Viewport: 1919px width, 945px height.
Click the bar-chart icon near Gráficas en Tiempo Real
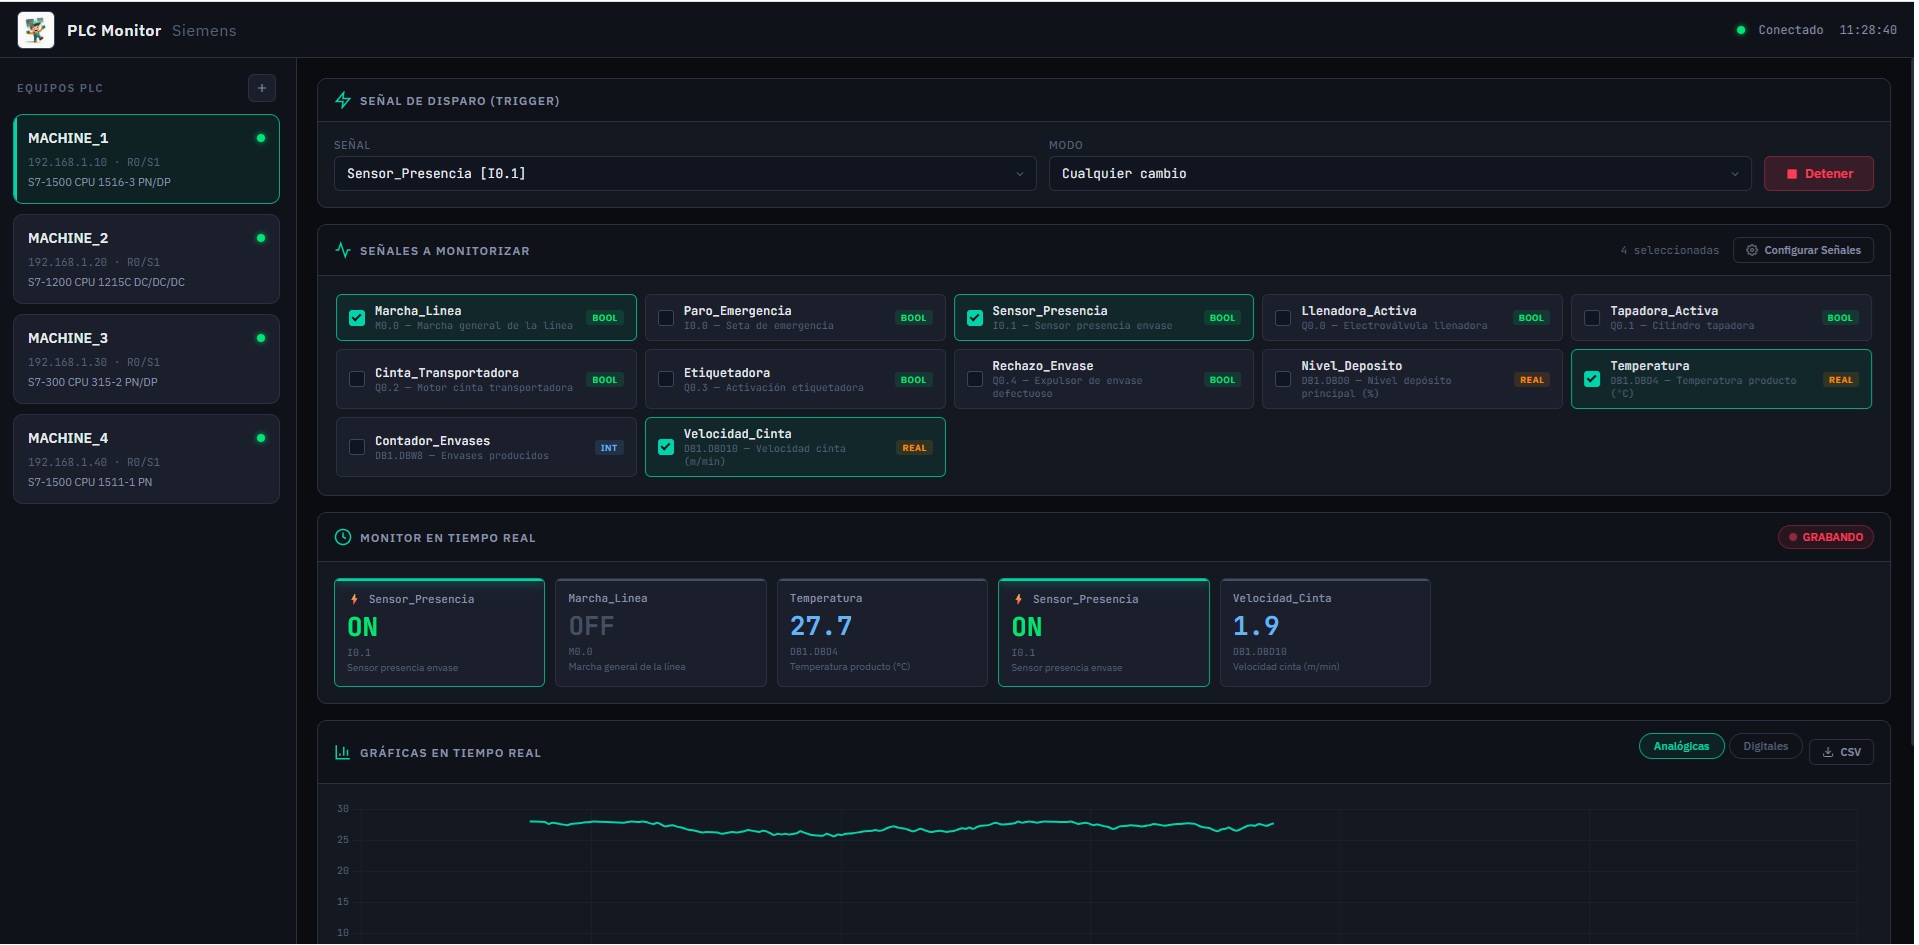pos(343,752)
